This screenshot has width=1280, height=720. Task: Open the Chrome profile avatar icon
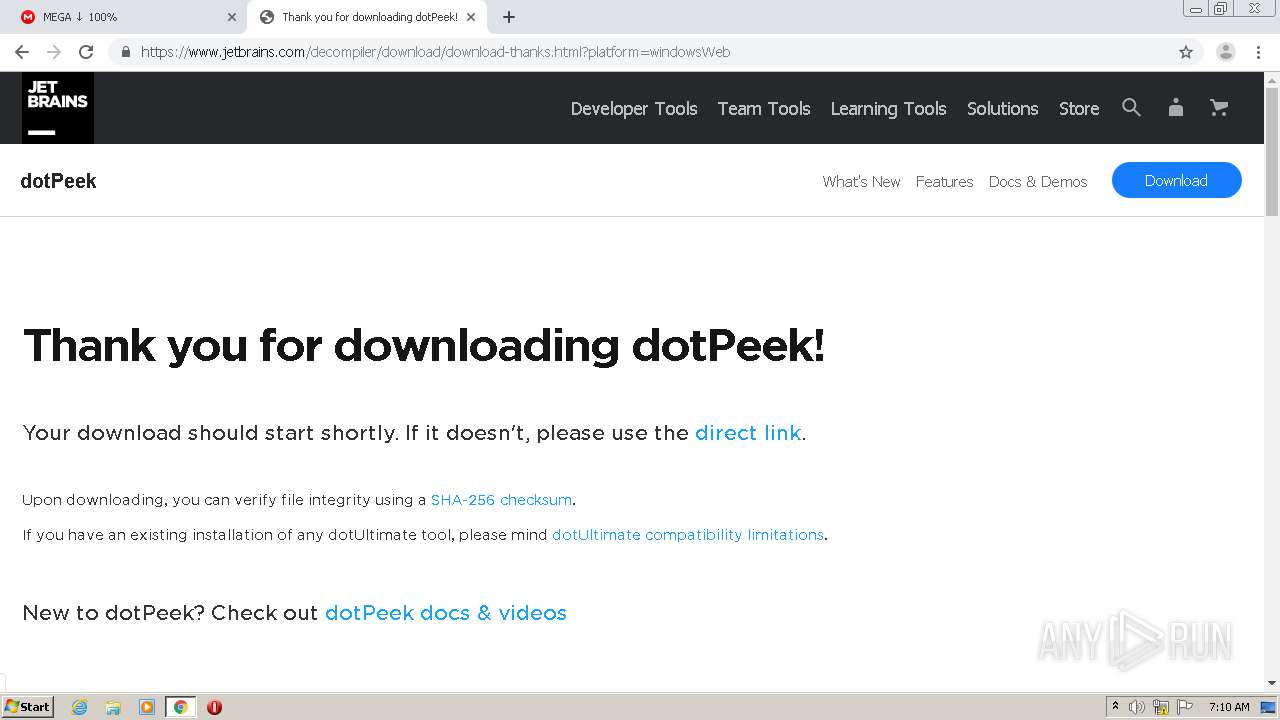pyautogui.click(x=1226, y=52)
